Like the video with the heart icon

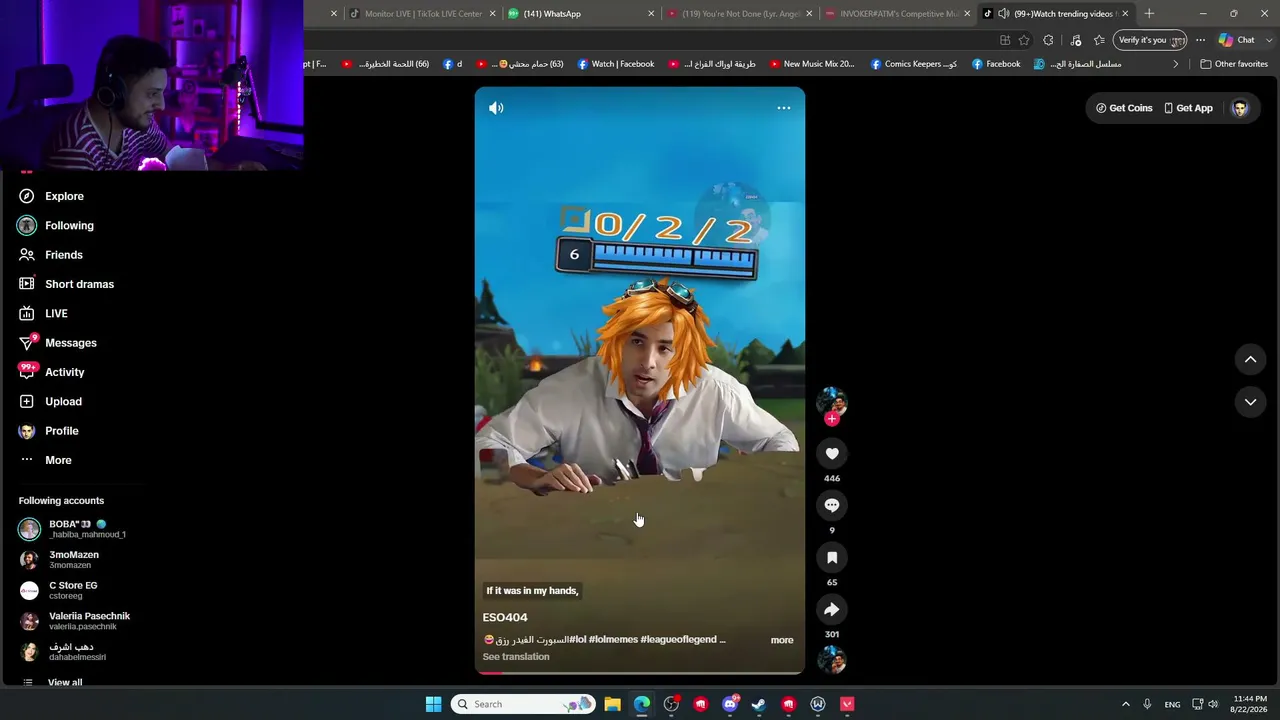point(832,454)
